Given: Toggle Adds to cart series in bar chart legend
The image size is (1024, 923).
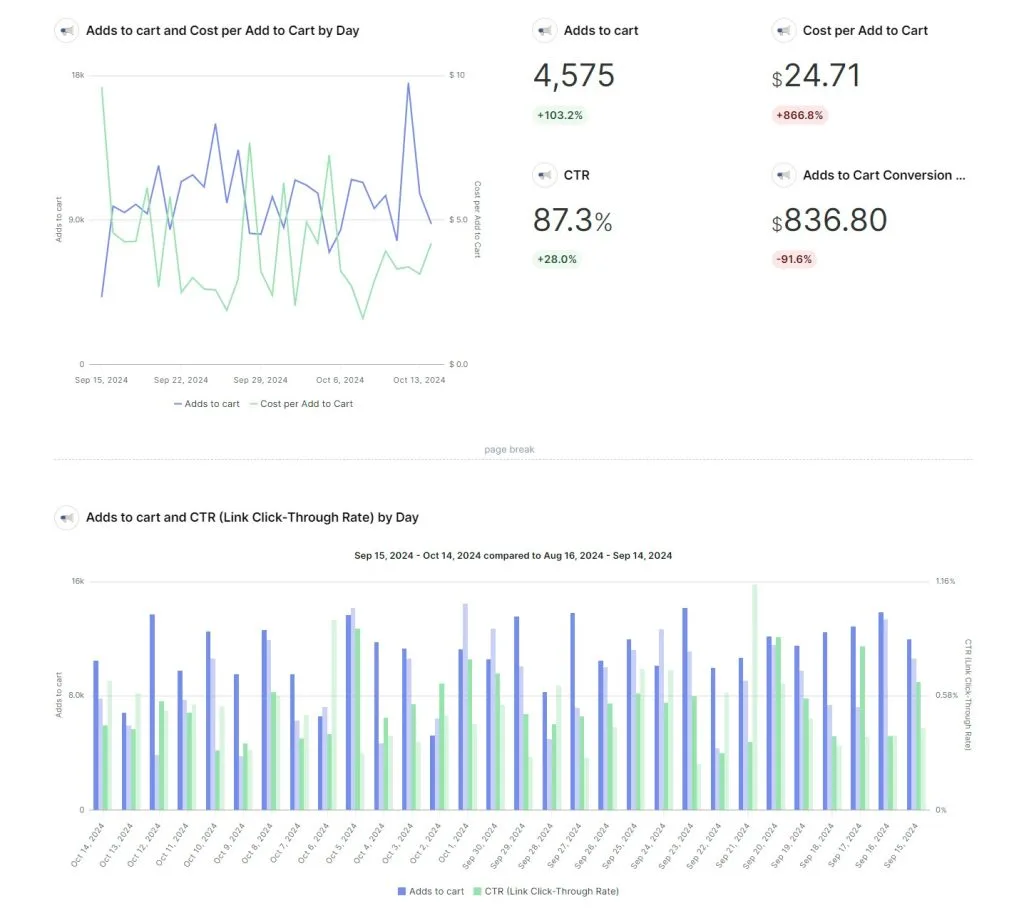Looking at the screenshot, I should click(x=431, y=891).
